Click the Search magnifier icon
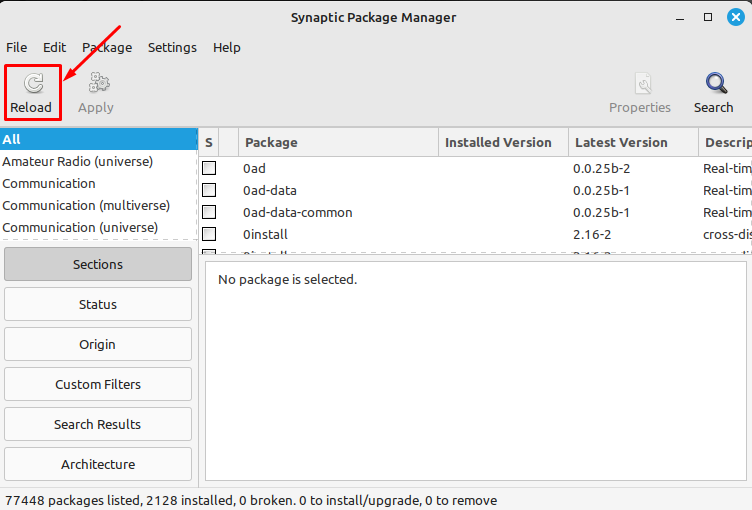 714,84
